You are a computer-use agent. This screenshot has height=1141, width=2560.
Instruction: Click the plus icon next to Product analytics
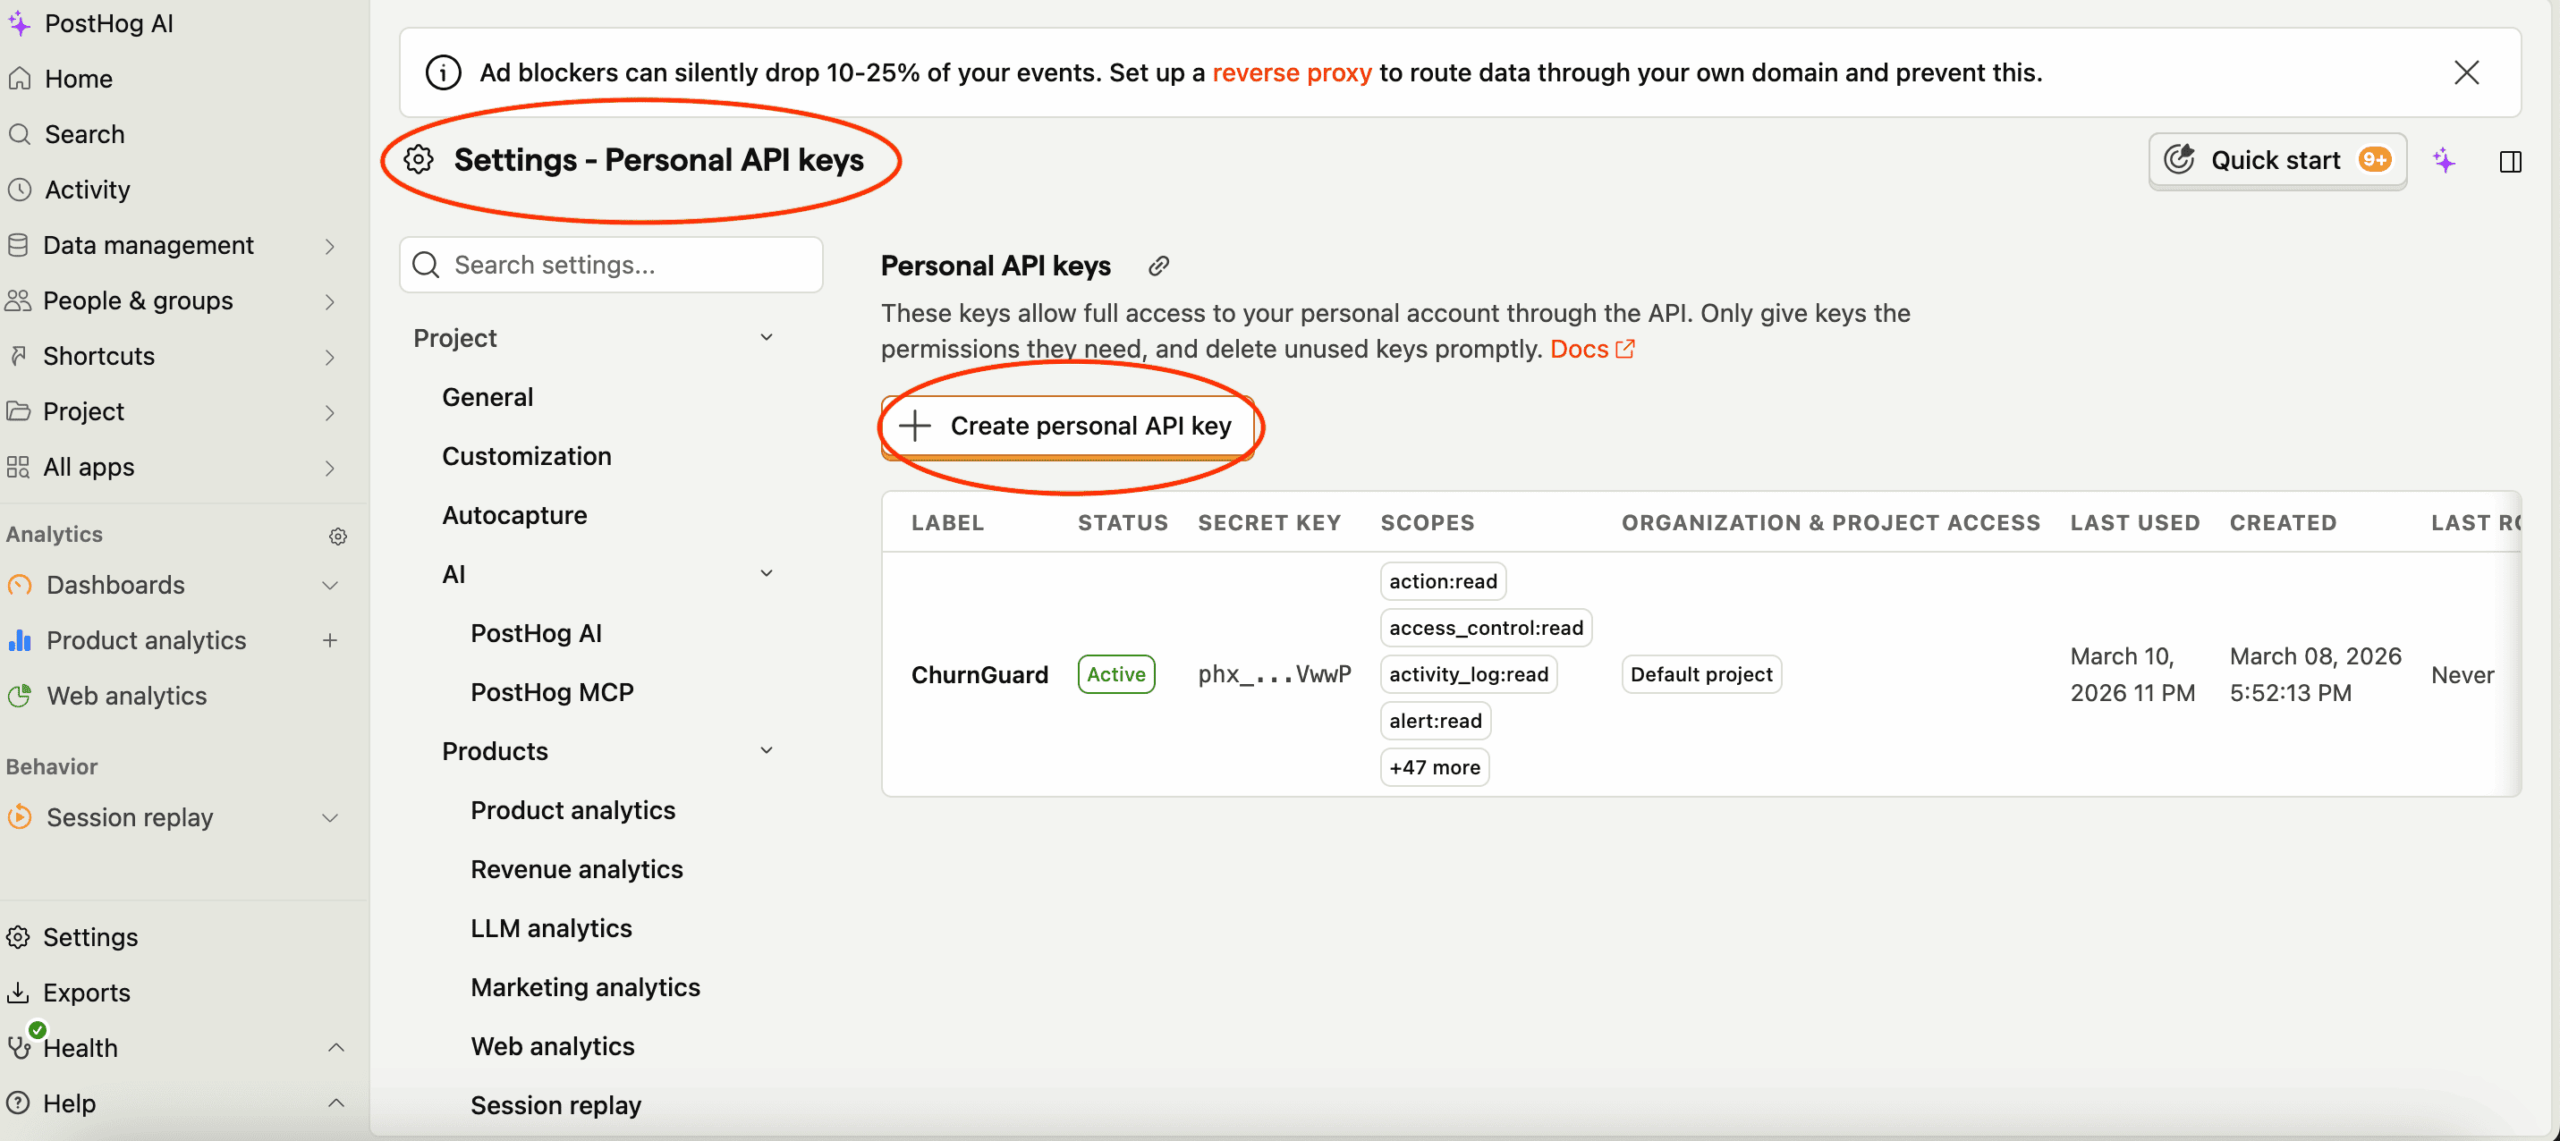[x=330, y=641]
